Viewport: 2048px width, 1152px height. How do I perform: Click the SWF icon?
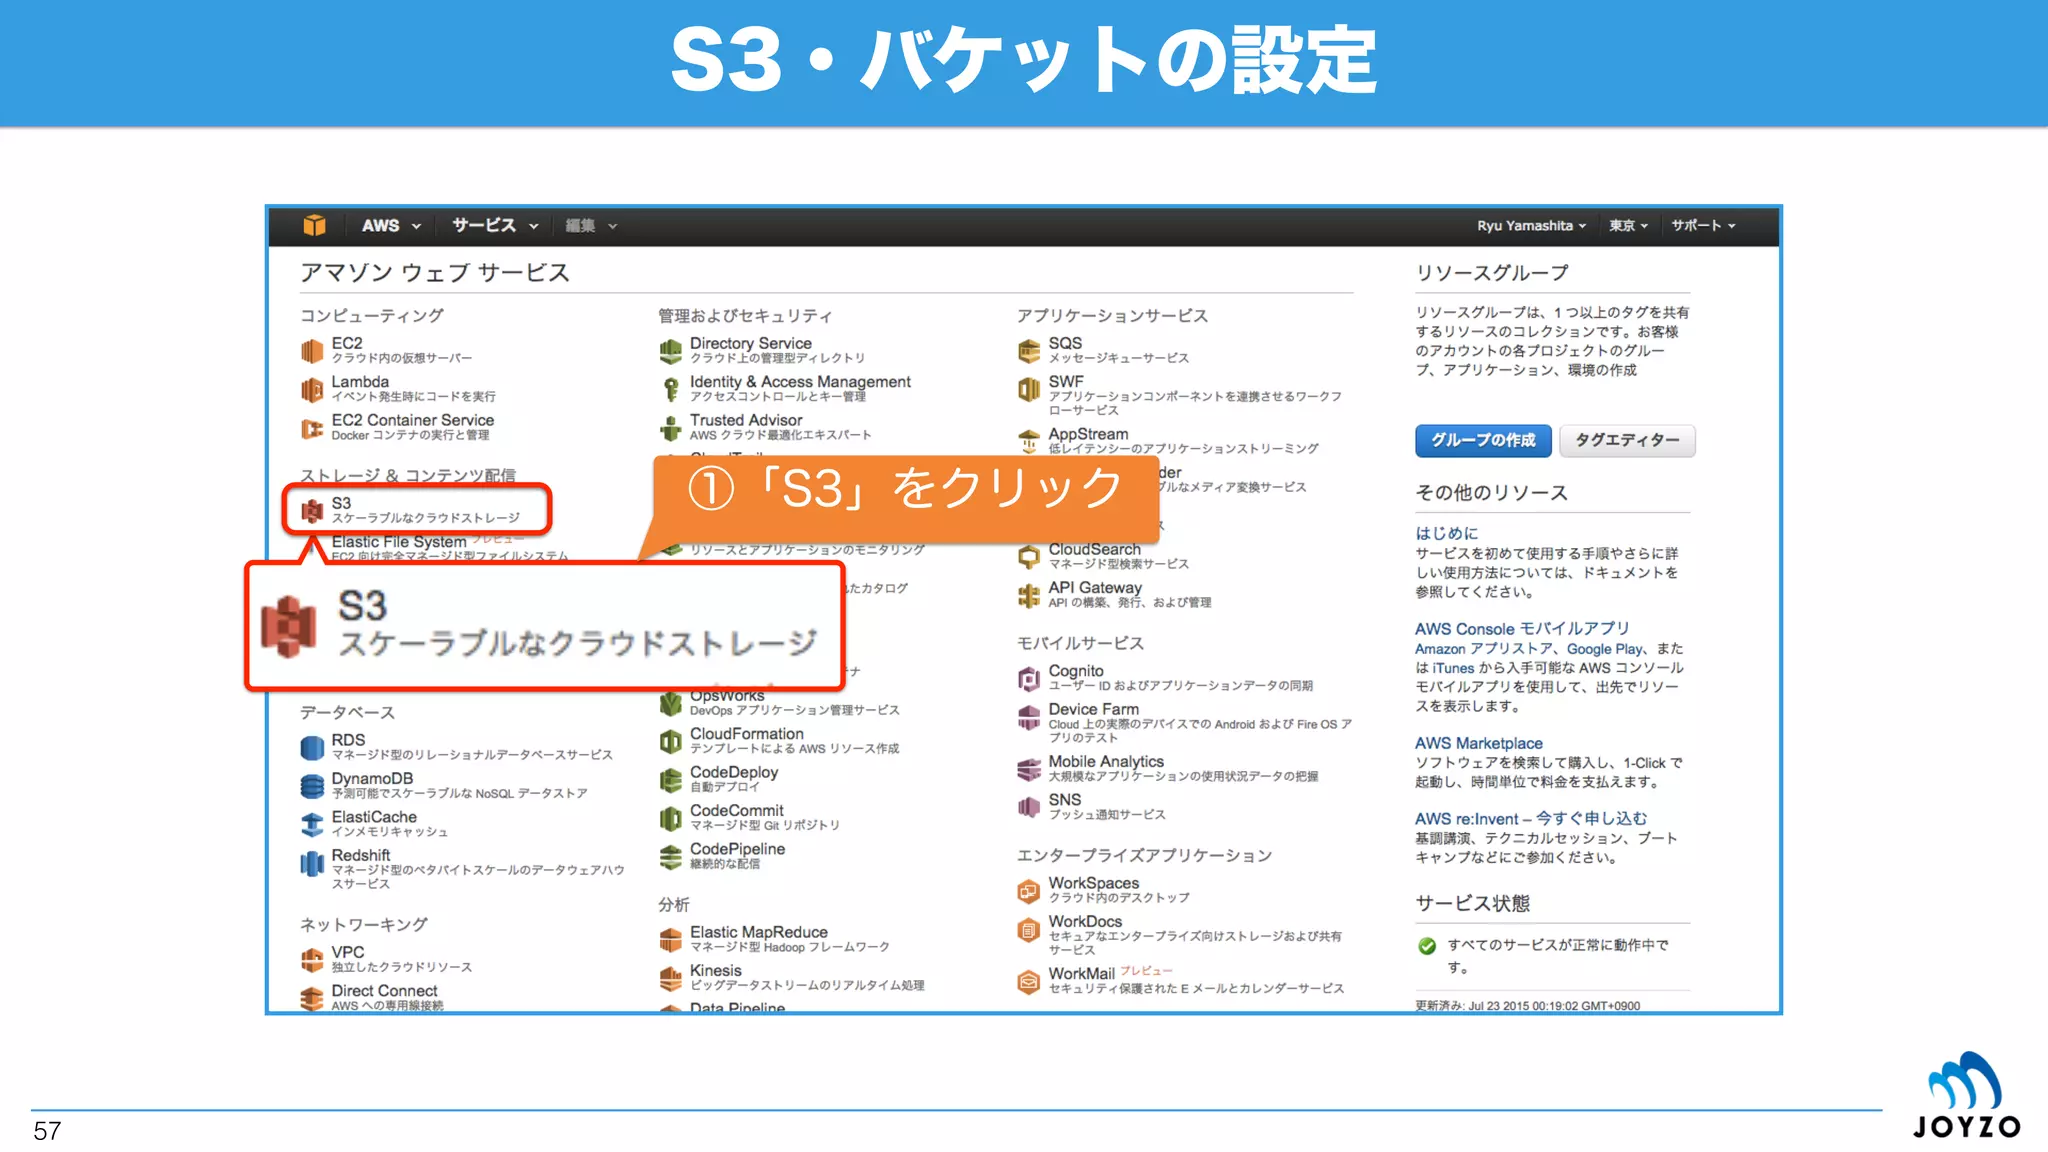pos(1029,389)
